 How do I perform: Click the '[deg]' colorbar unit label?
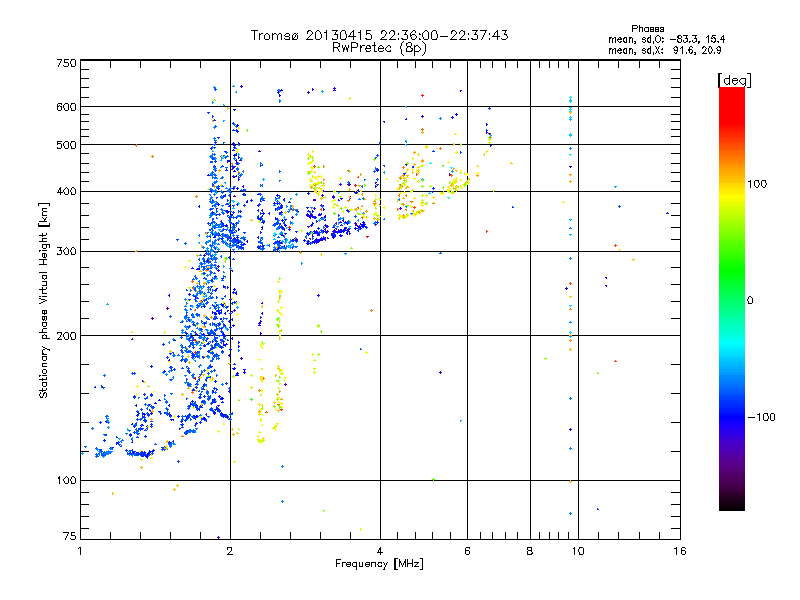[x=734, y=80]
